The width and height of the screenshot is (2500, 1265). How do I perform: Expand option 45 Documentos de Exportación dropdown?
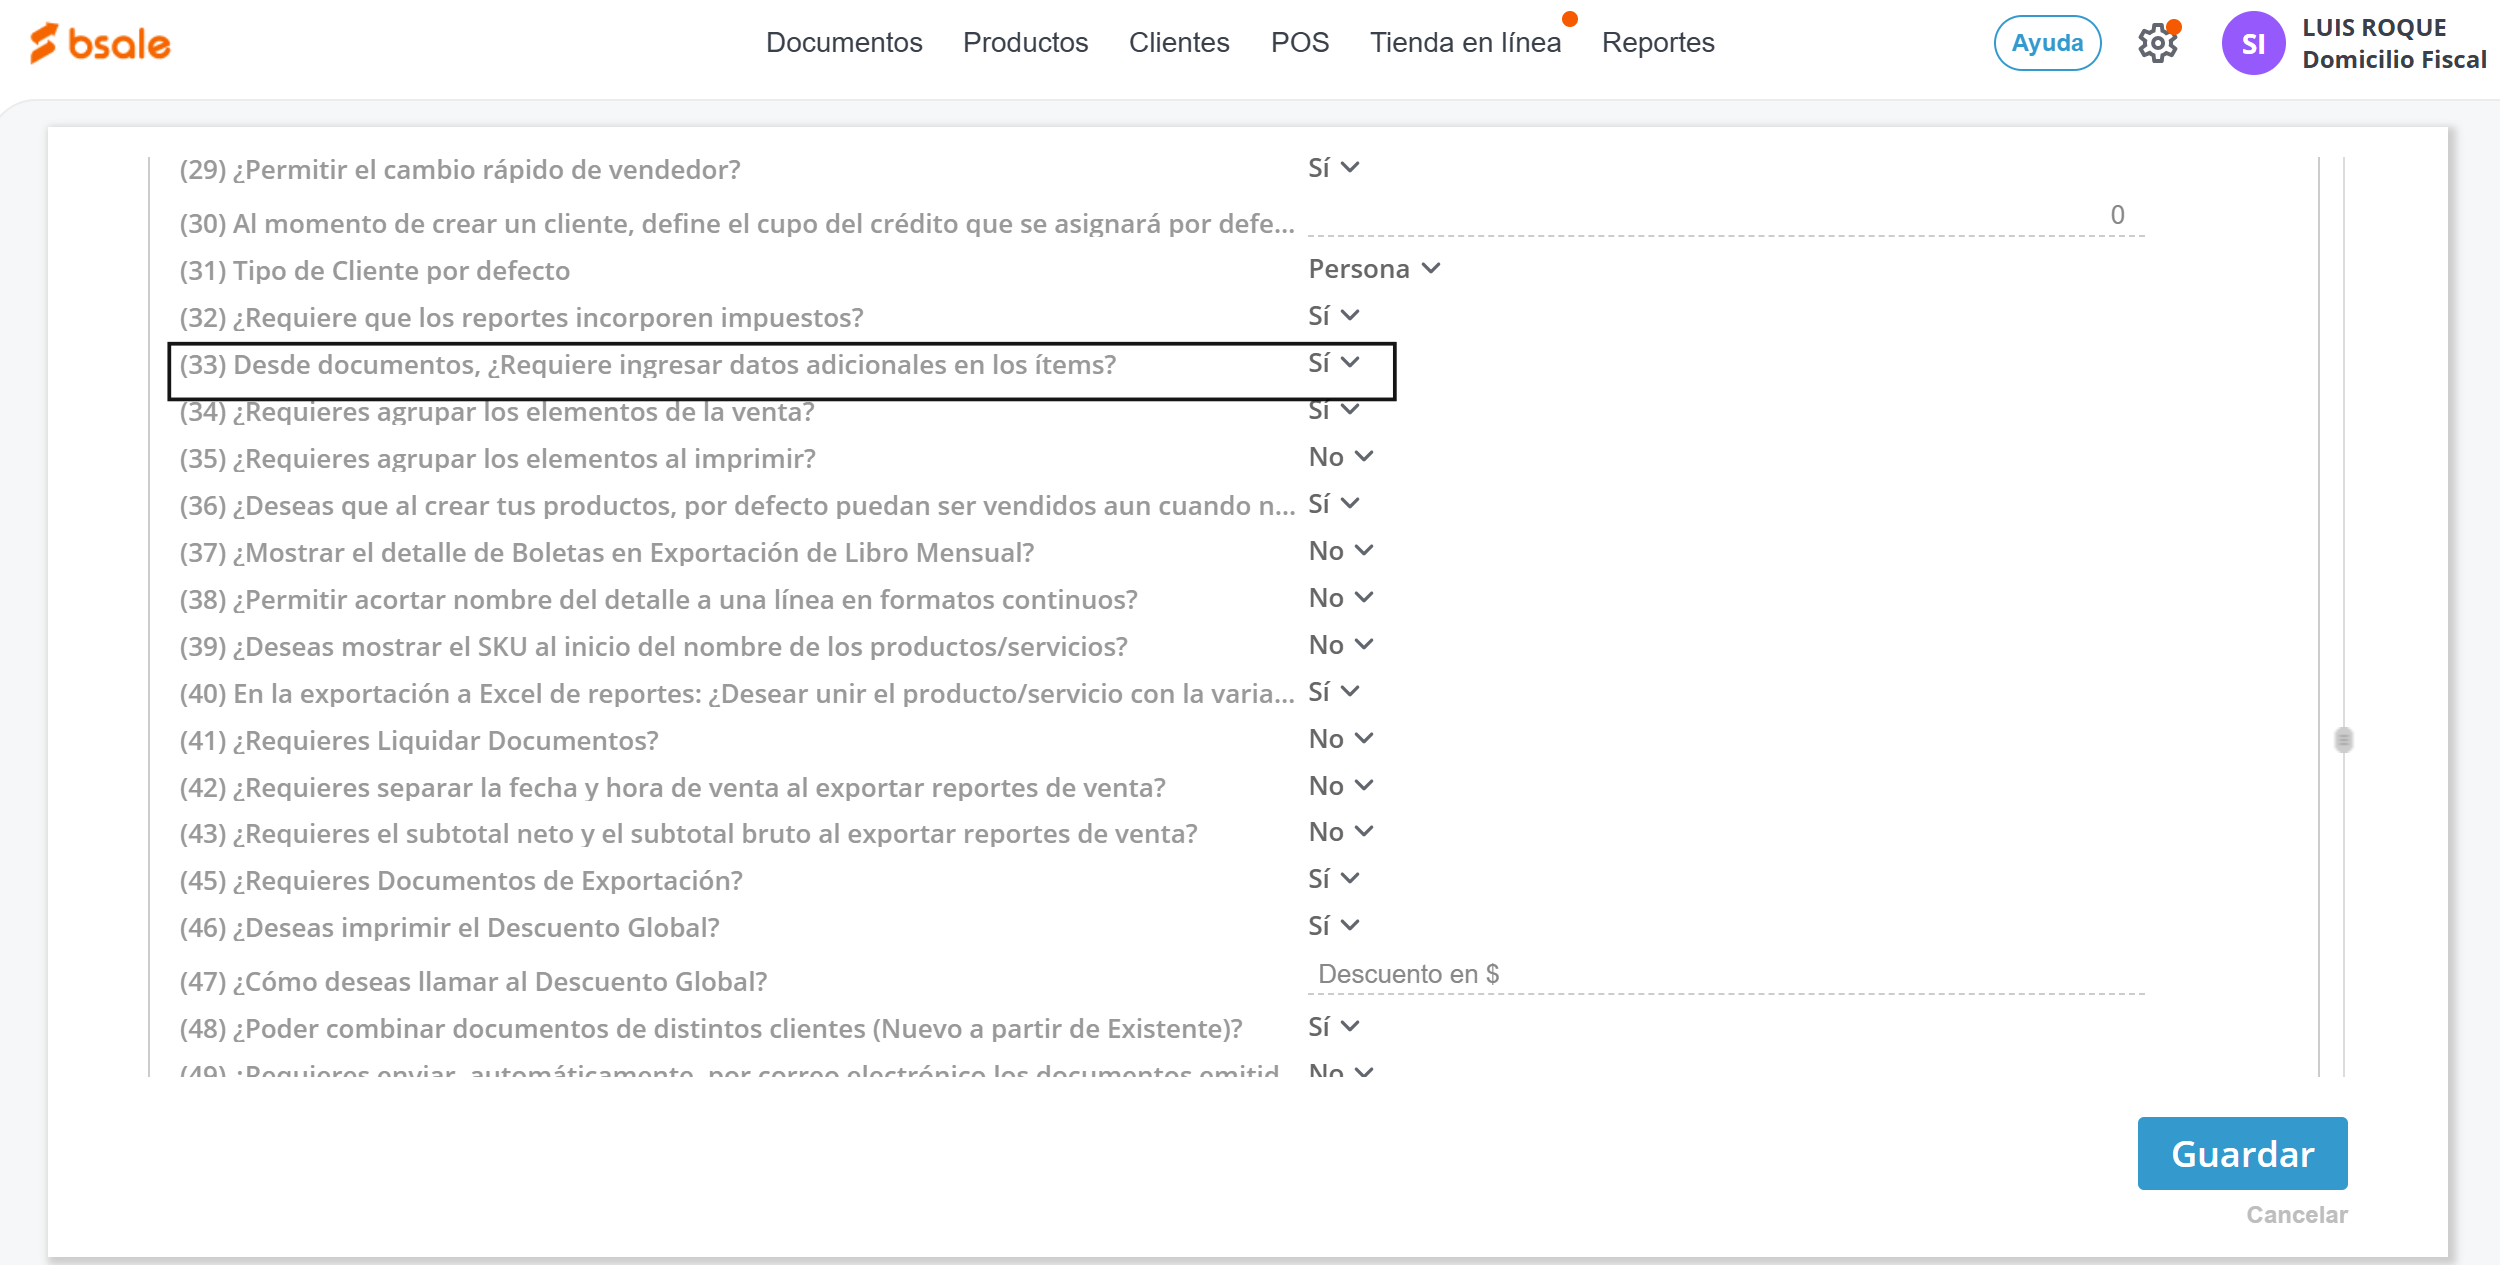(1334, 879)
